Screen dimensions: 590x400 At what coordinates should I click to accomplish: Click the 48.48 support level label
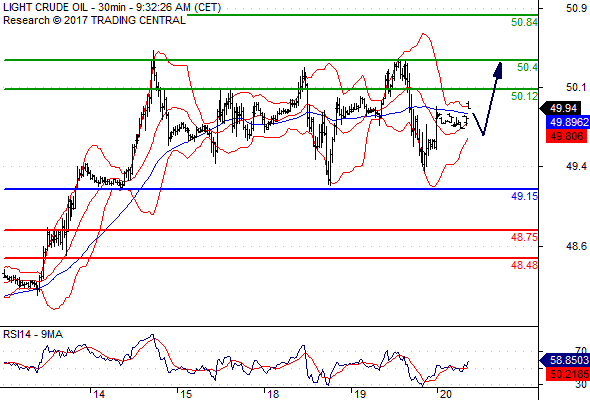pos(524,265)
